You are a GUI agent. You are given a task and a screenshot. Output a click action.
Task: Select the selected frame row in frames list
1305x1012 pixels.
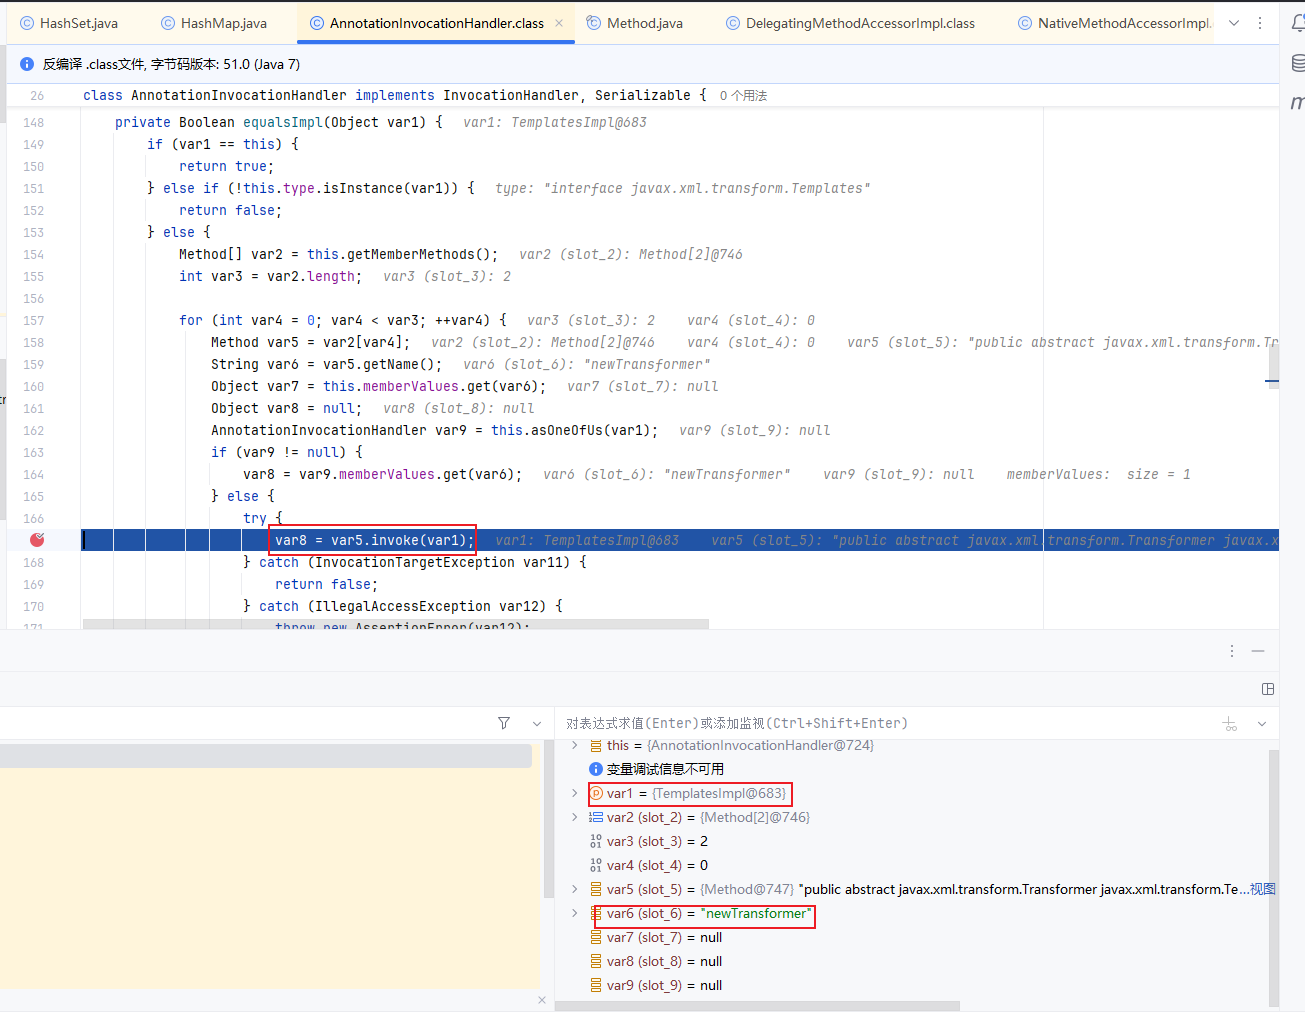coord(265,756)
